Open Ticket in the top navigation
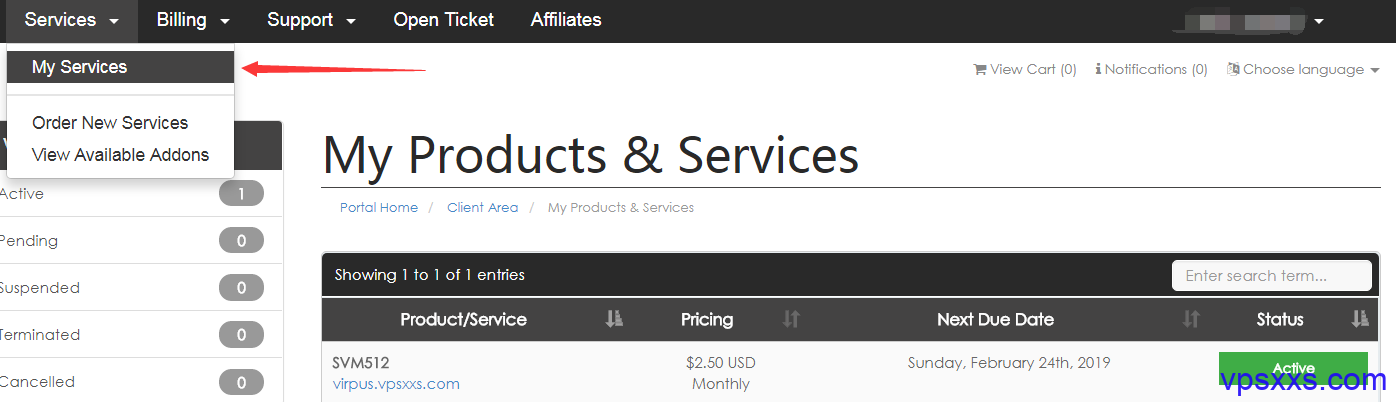This screenshot has width=1396, height=402. pyautogui.click(x=443, y=20)
